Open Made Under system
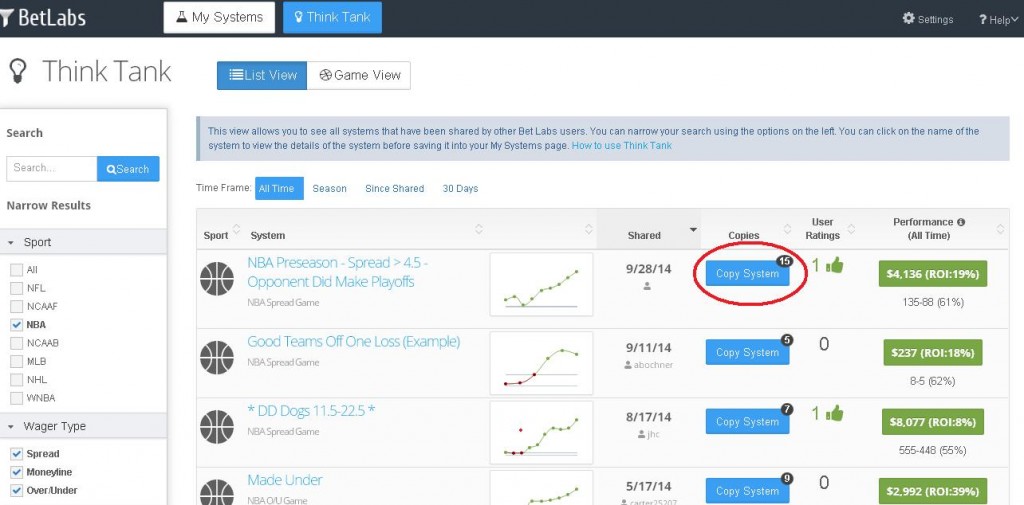The height and width of the screenshot is (505, 1024). [285, 480]
